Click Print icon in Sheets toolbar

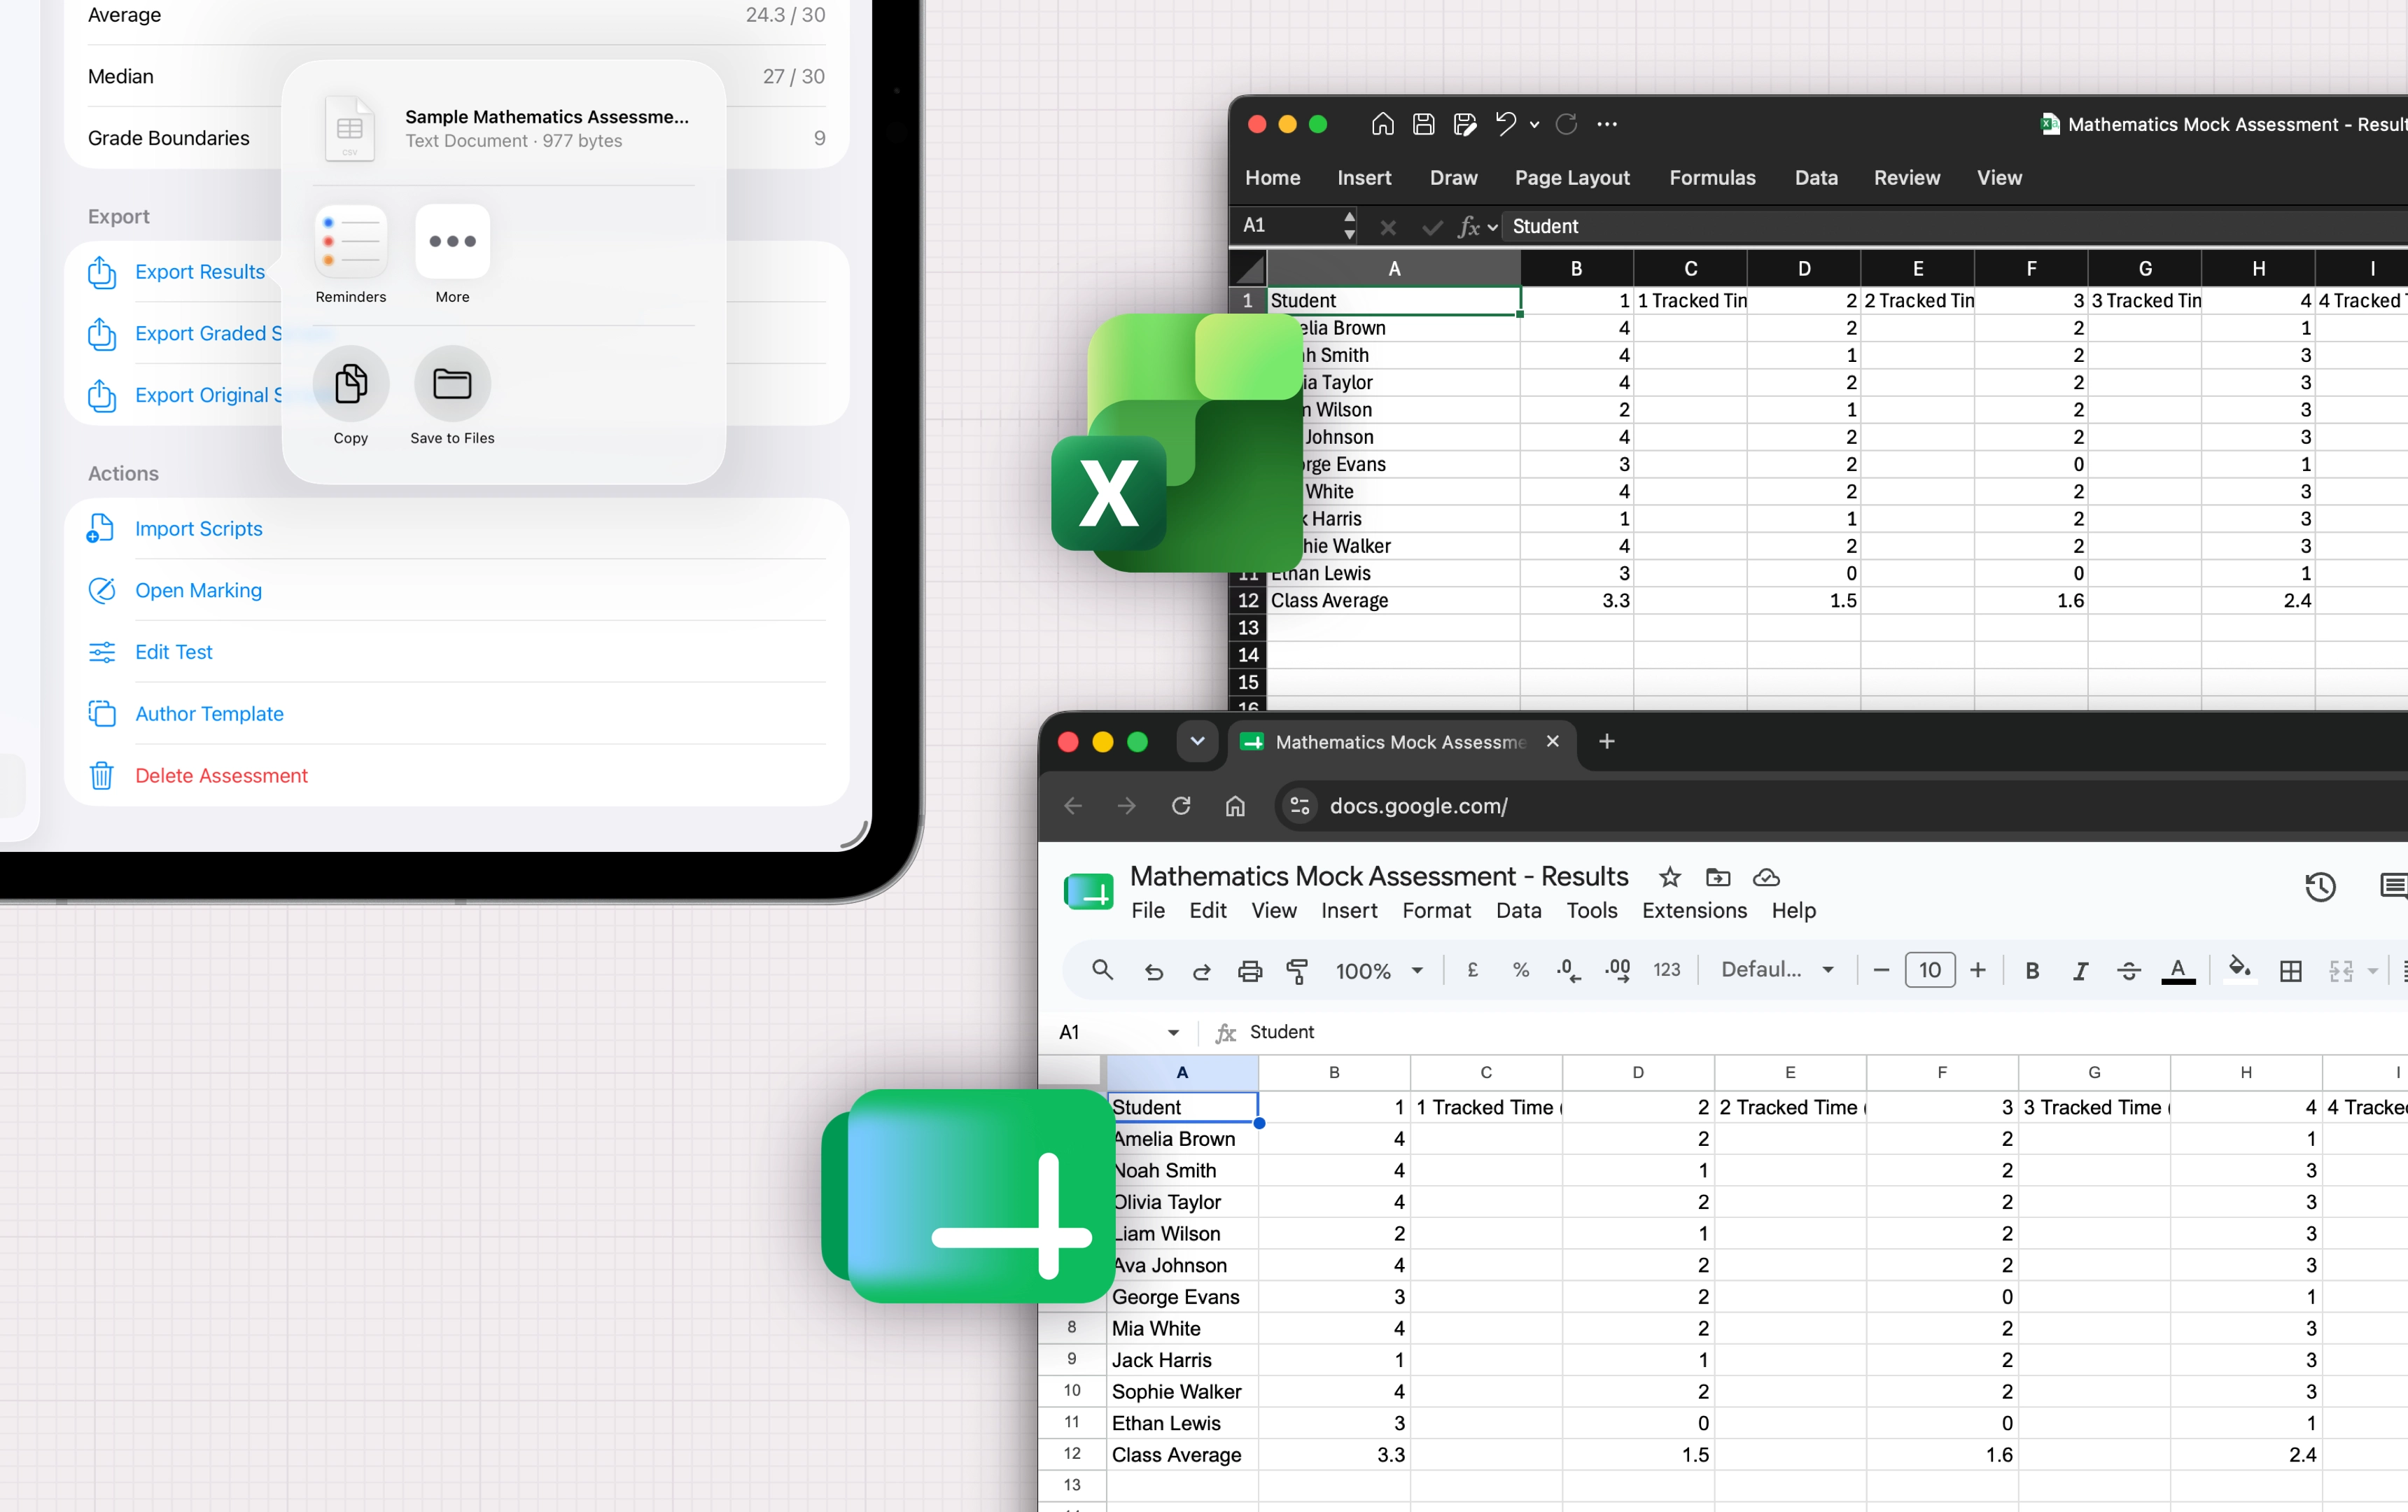pos(1249,971)
